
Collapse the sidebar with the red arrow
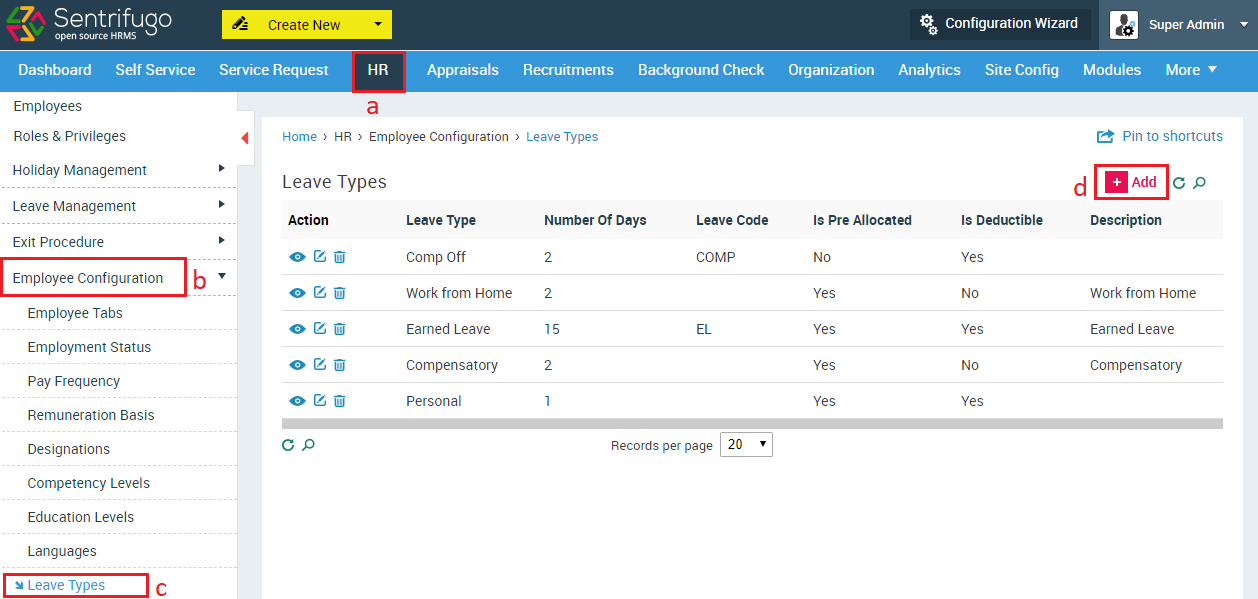[x=245, y=138]
